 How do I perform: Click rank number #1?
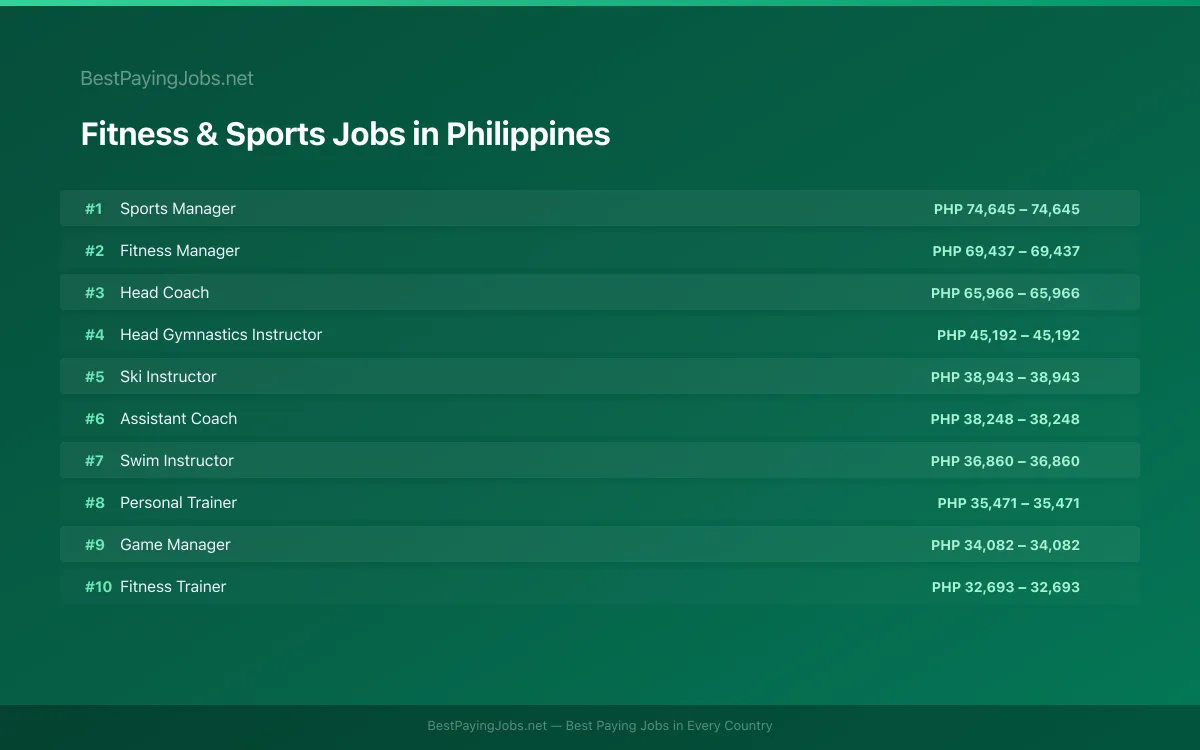pos(94,209)
